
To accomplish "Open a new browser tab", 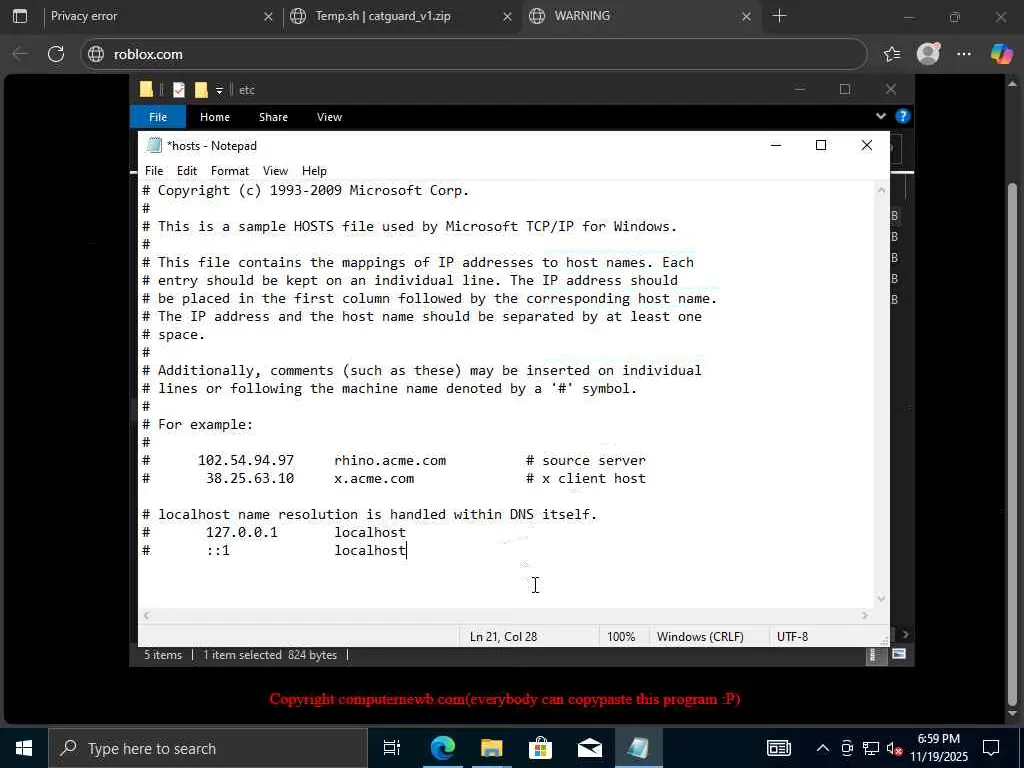I will (x=779, y=16).
